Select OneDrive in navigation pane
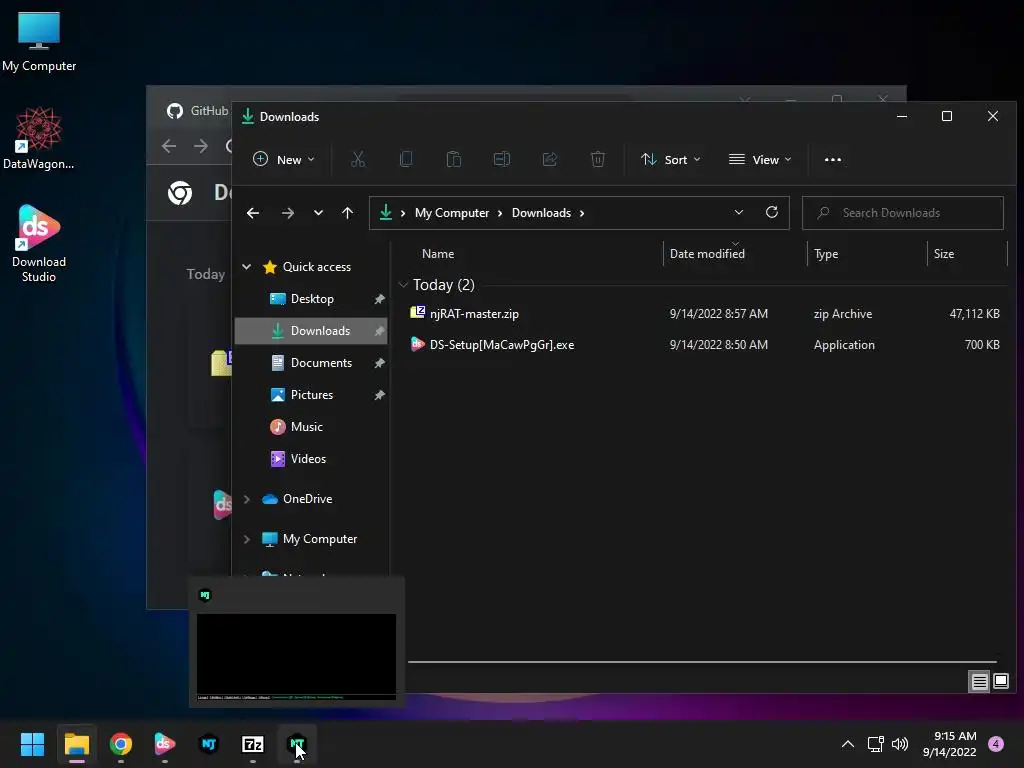 pos(307,499)
